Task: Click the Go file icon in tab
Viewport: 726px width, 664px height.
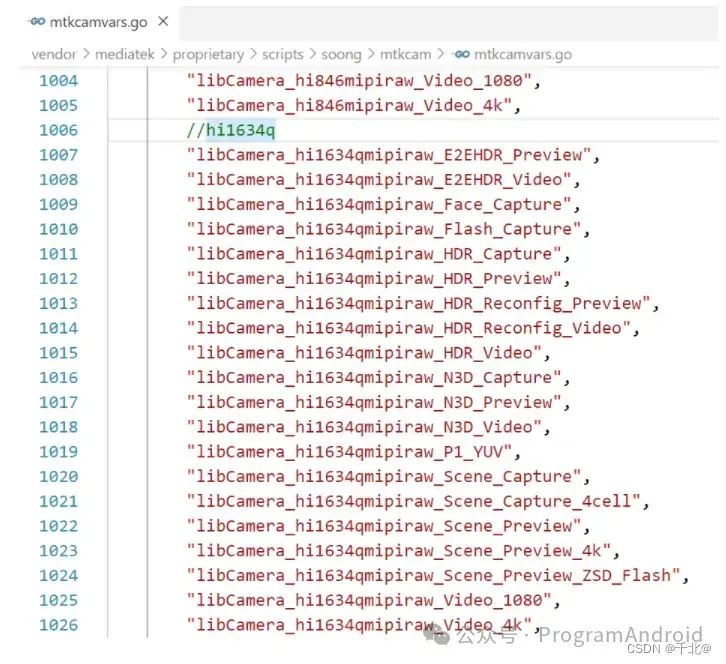Action: 37,21
